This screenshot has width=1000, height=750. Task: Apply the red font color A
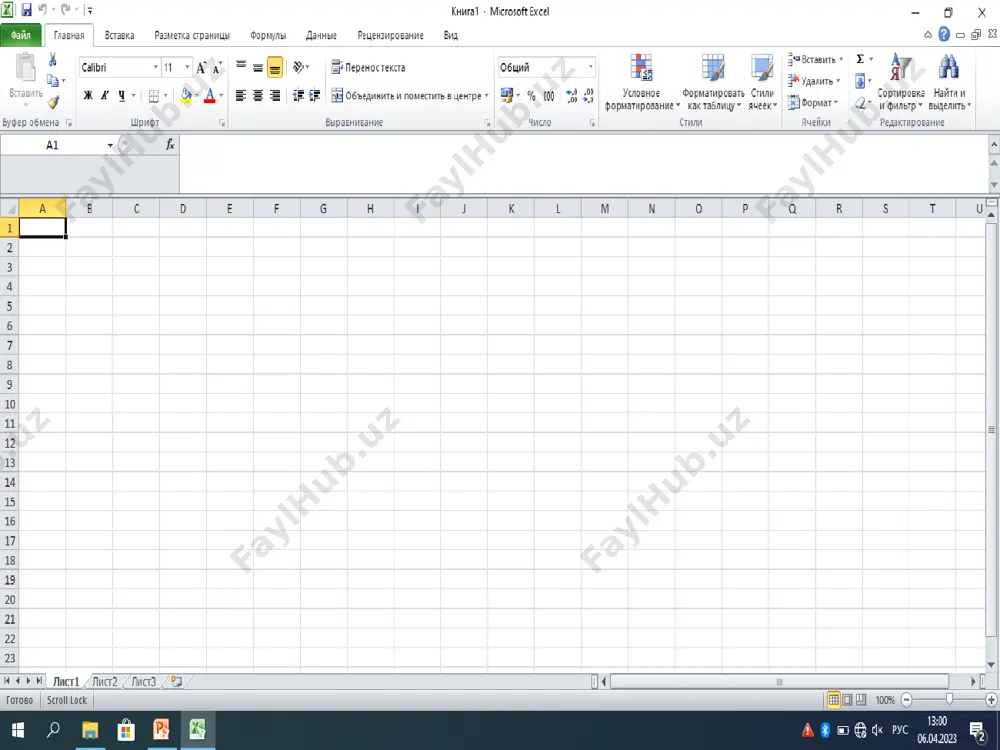(210, 96)
